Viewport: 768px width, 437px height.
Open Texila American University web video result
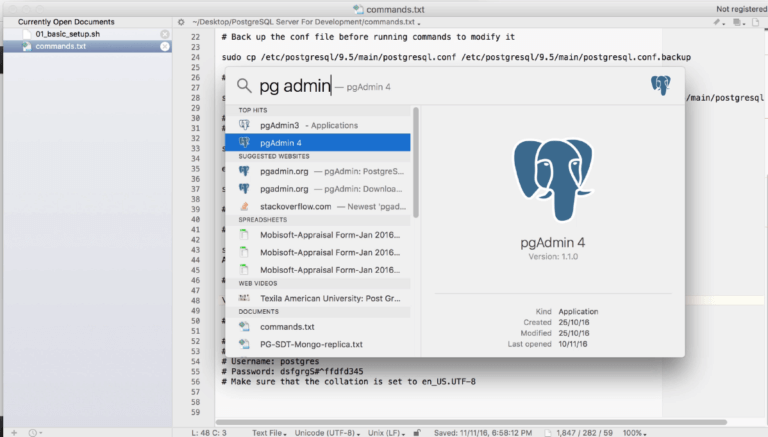coord(318,298)
